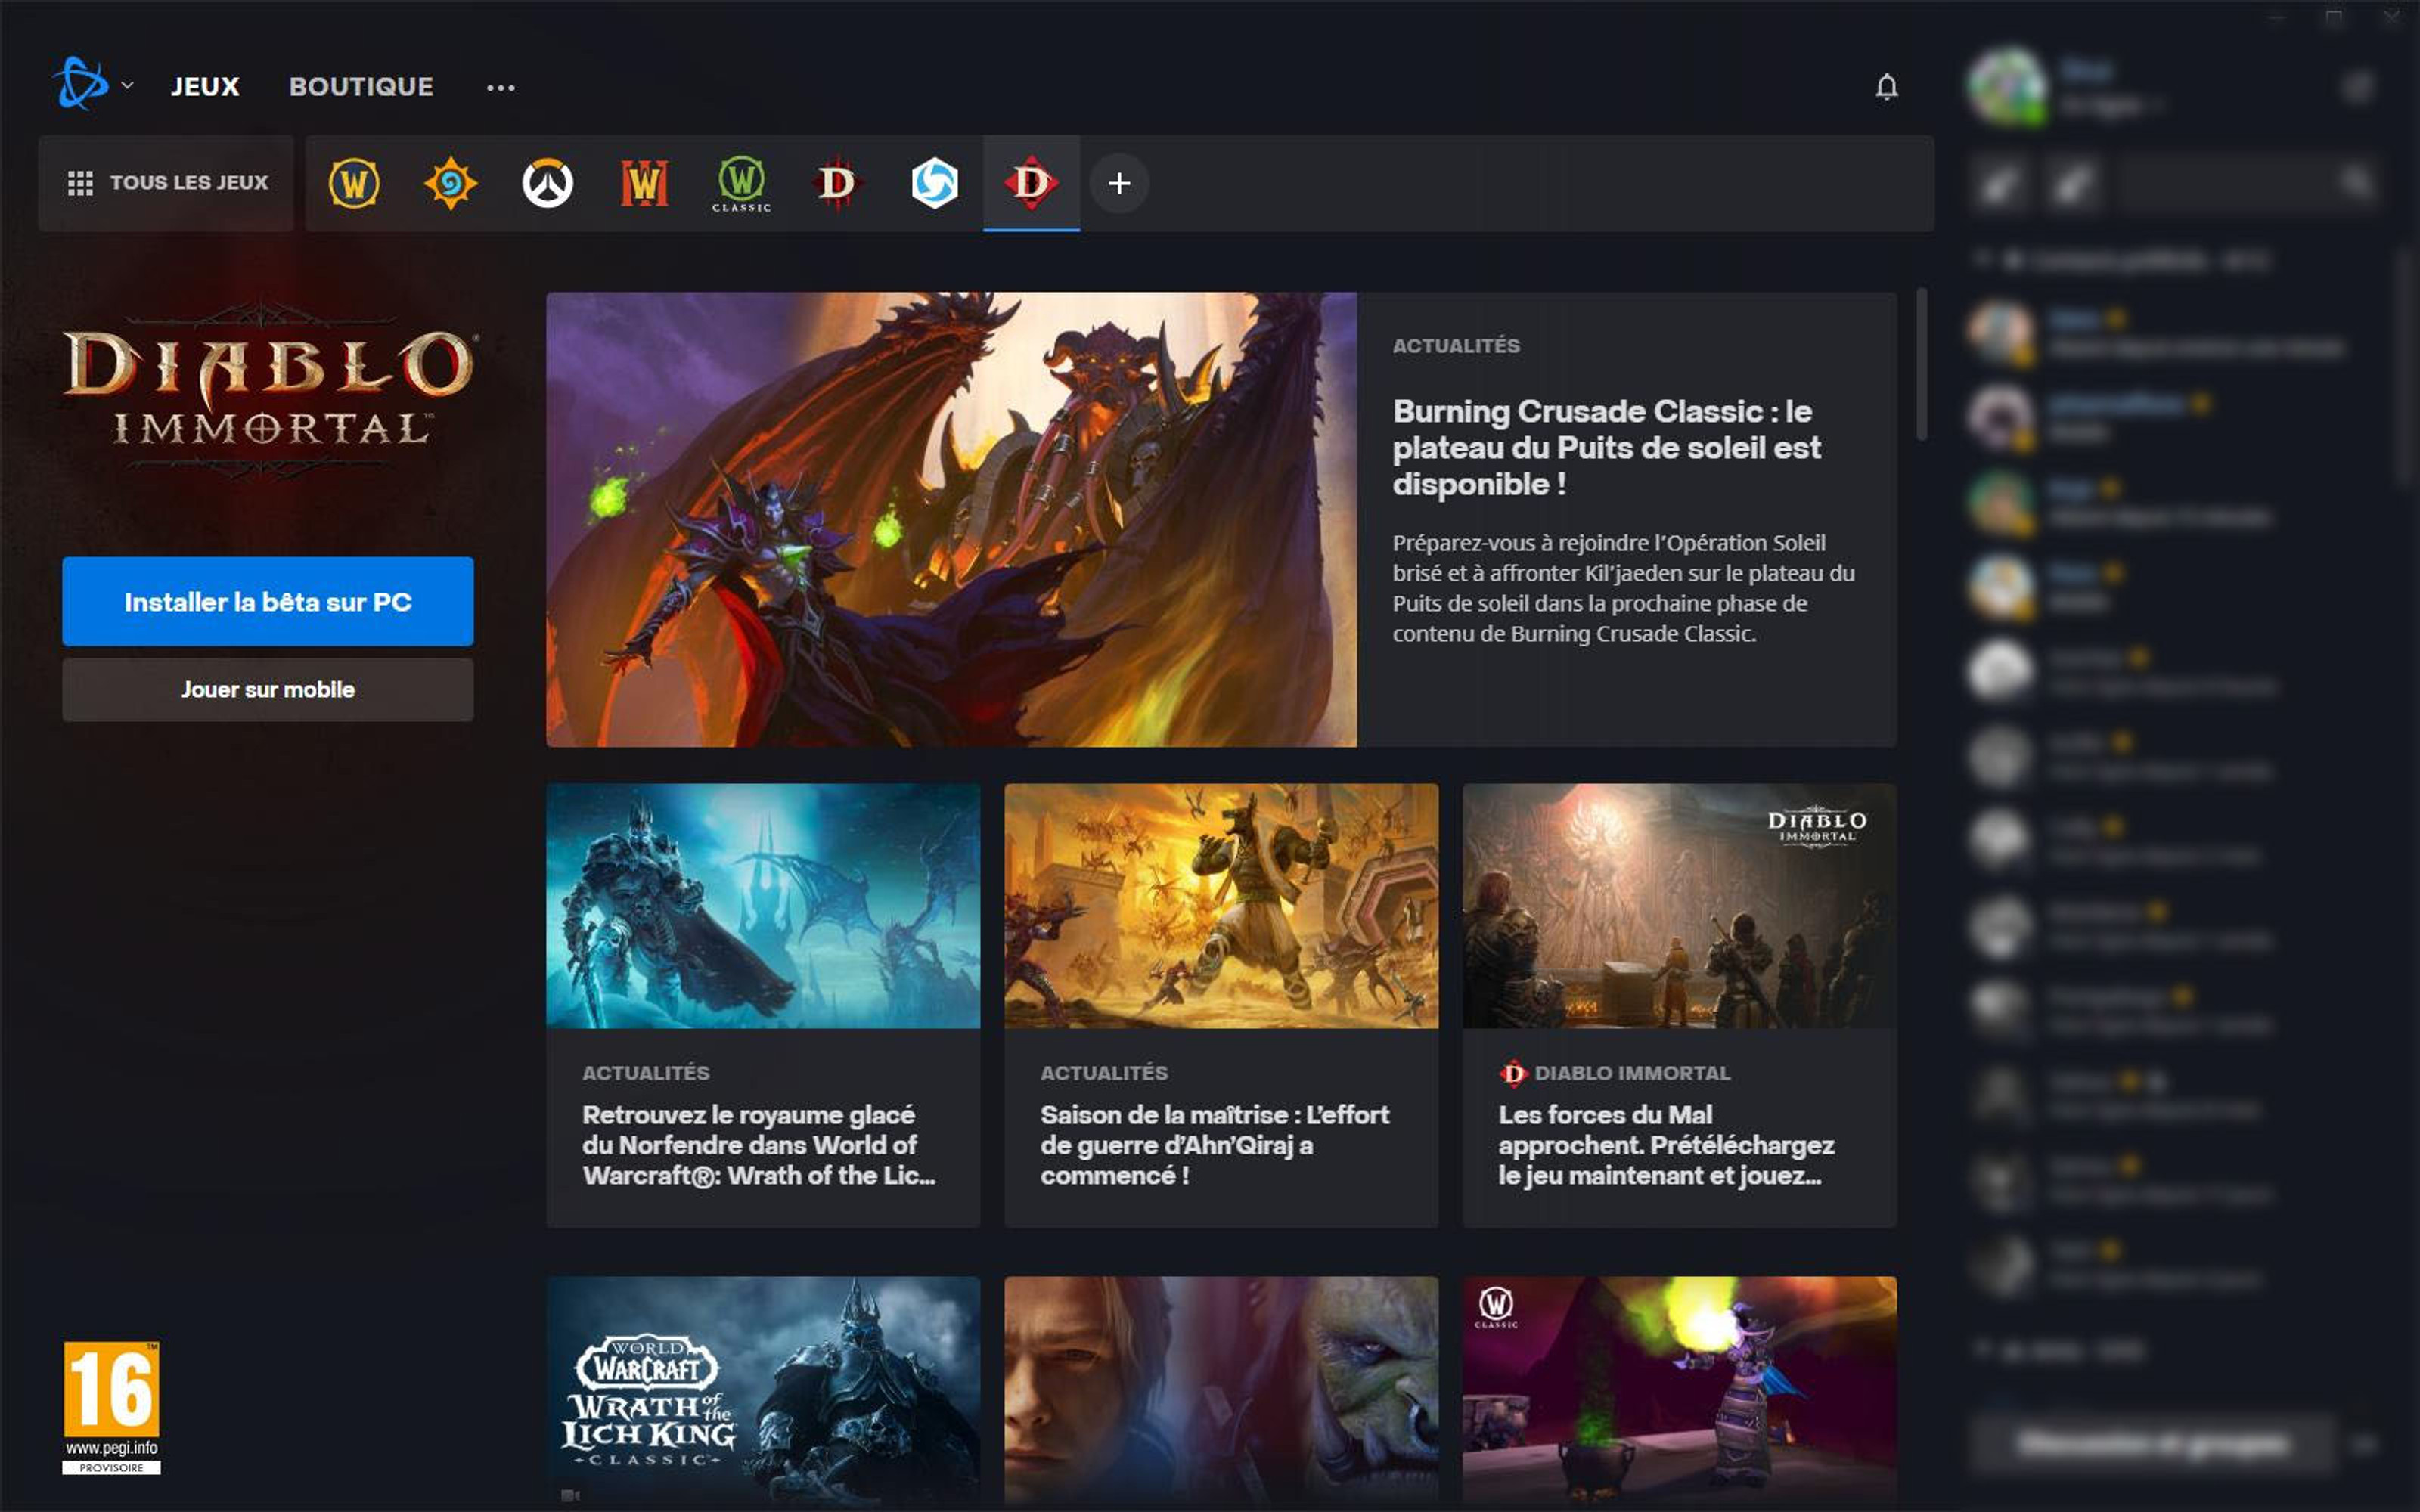Click the Préparez-vous à rejoindre description text
2420x1512 pixels.
click(1624, 588)
